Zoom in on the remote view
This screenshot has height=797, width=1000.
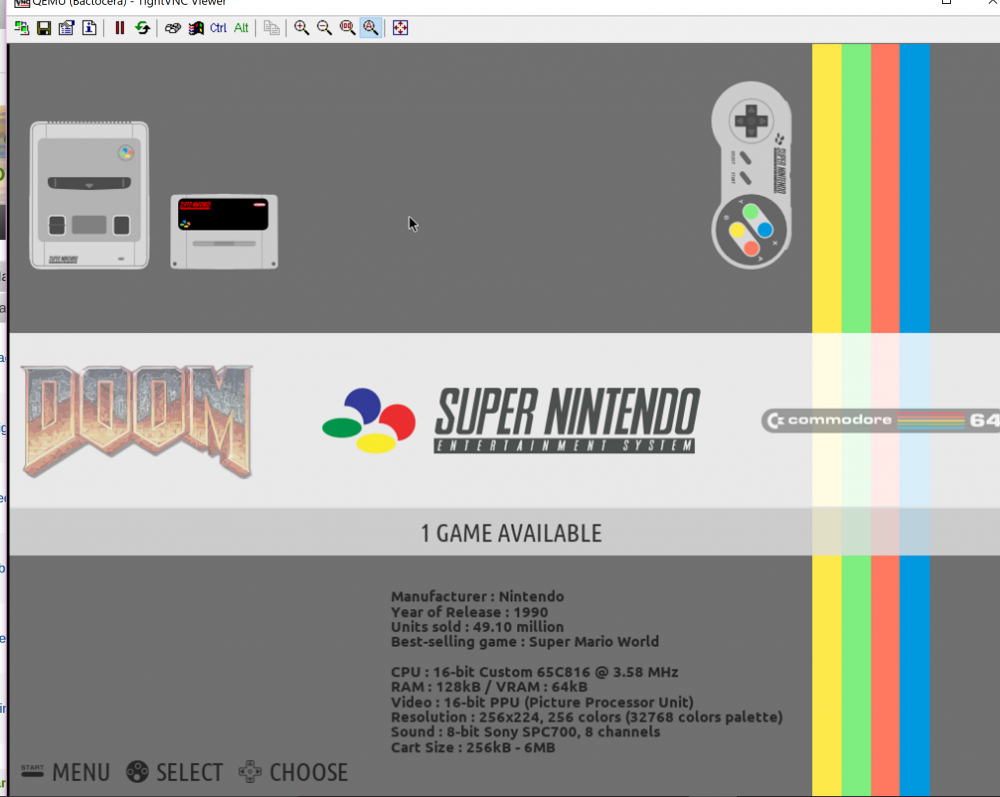point(302,28)
